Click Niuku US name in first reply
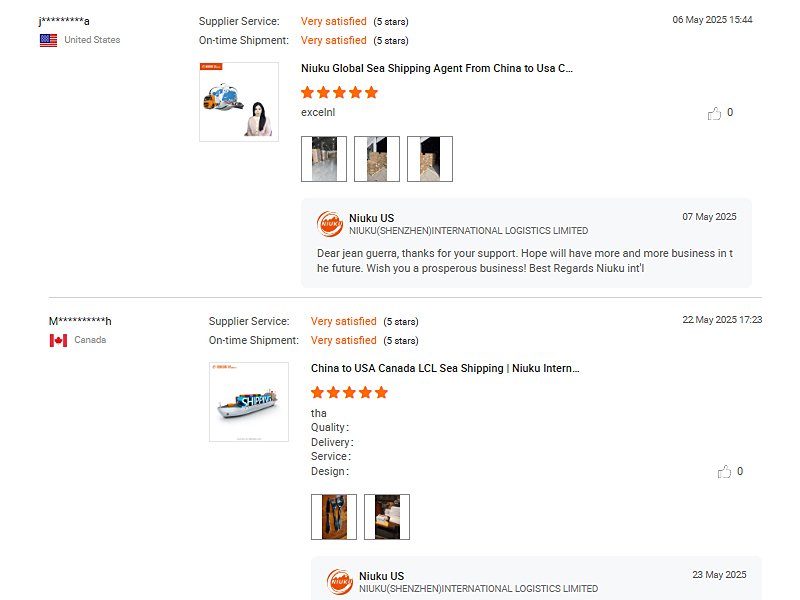Screen dimensions: 800x600 click(371, 218)
